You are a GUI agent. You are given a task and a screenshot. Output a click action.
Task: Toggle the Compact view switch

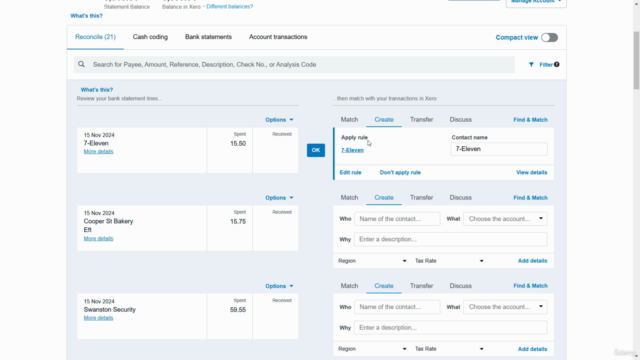pos(549,38)
